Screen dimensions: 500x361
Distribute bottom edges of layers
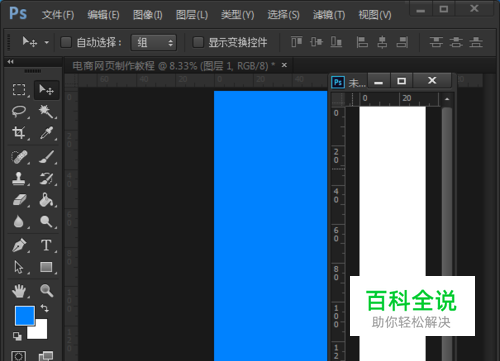tap(476, 42)
